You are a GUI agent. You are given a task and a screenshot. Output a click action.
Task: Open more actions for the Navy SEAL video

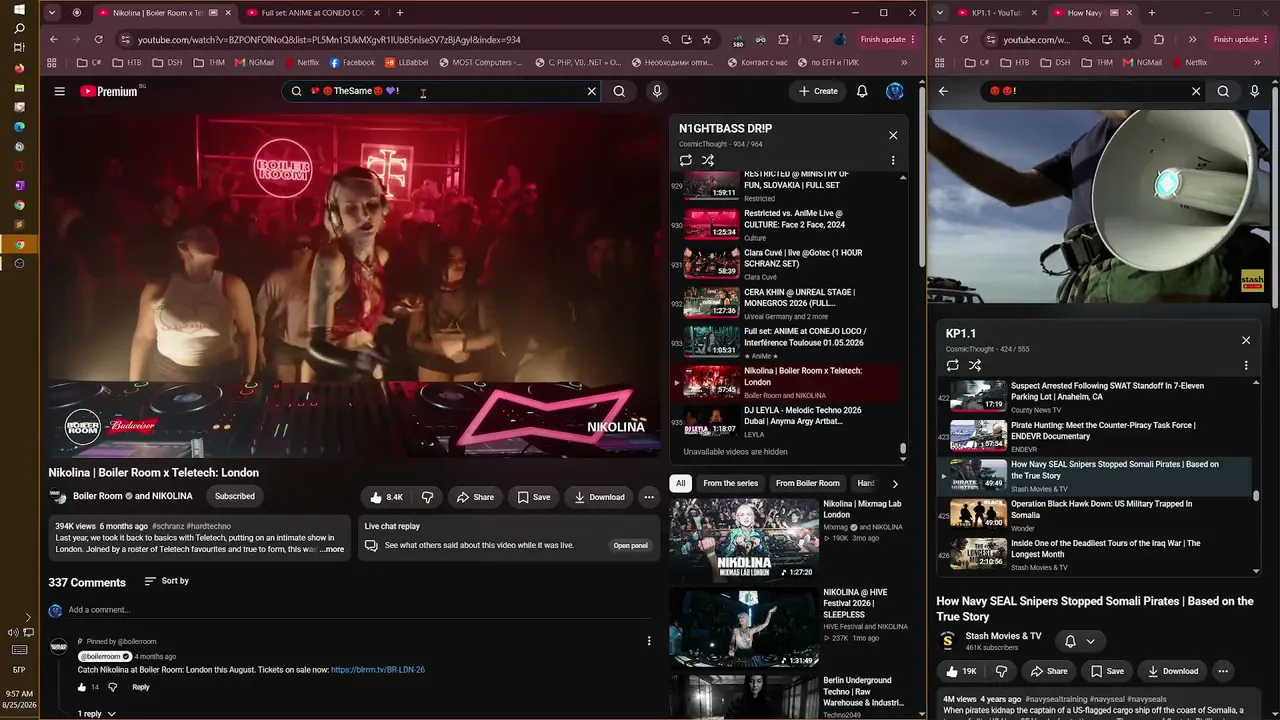1223,671
